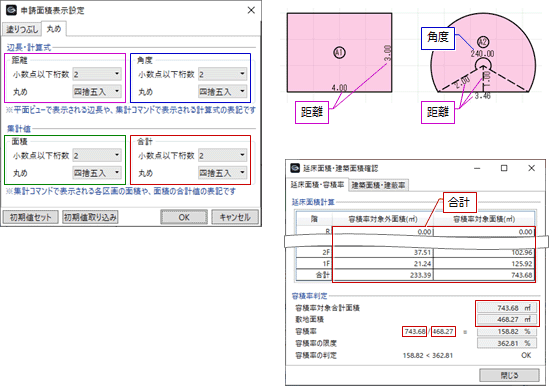Open distance rounding method dropdown (距離 丸め)

pos(97,92)
